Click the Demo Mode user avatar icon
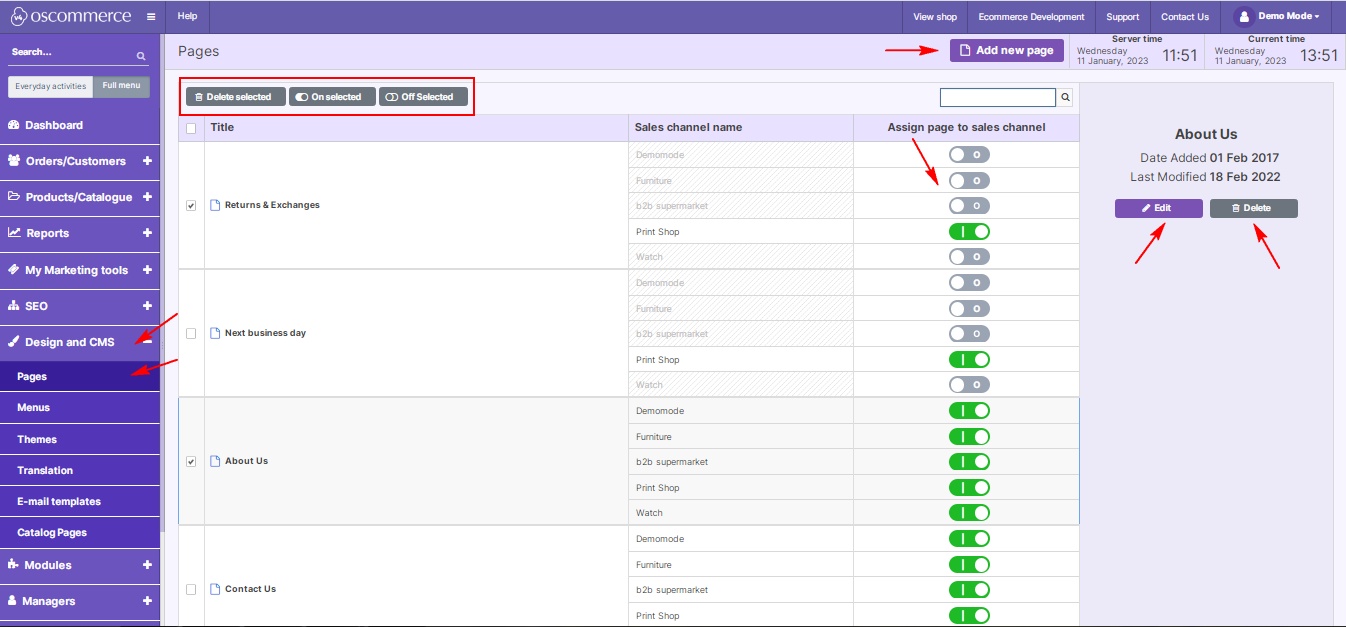Viewport: 1346px width, 627px height. tap(1244, 17)
